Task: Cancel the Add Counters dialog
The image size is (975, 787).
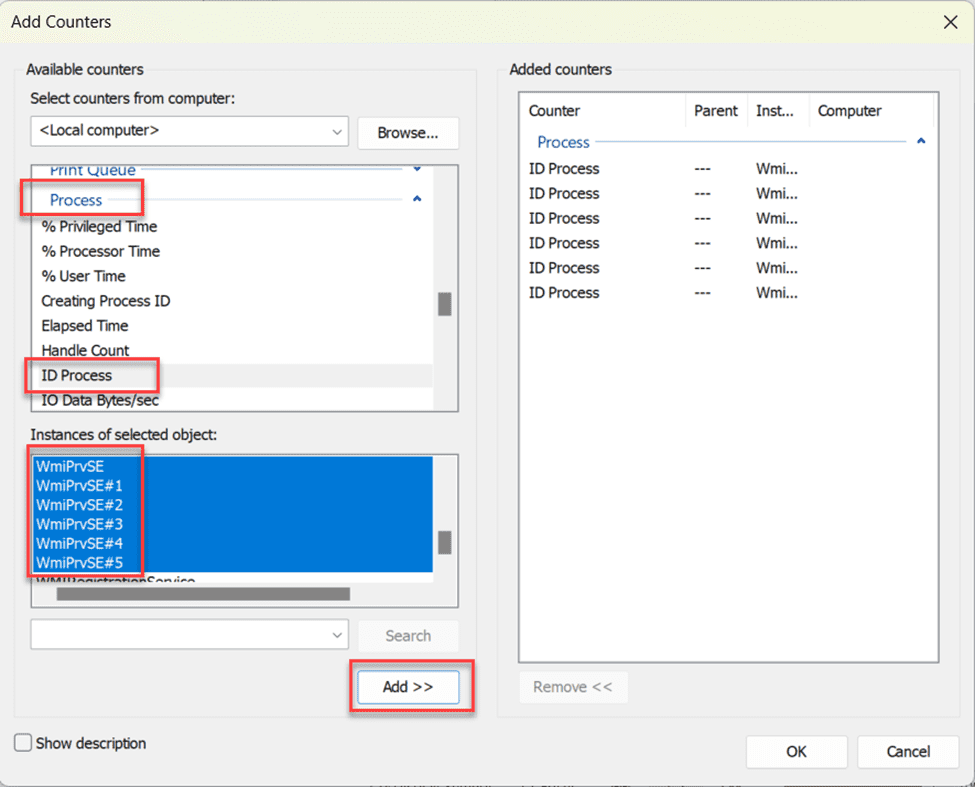Action: point(908,751)
